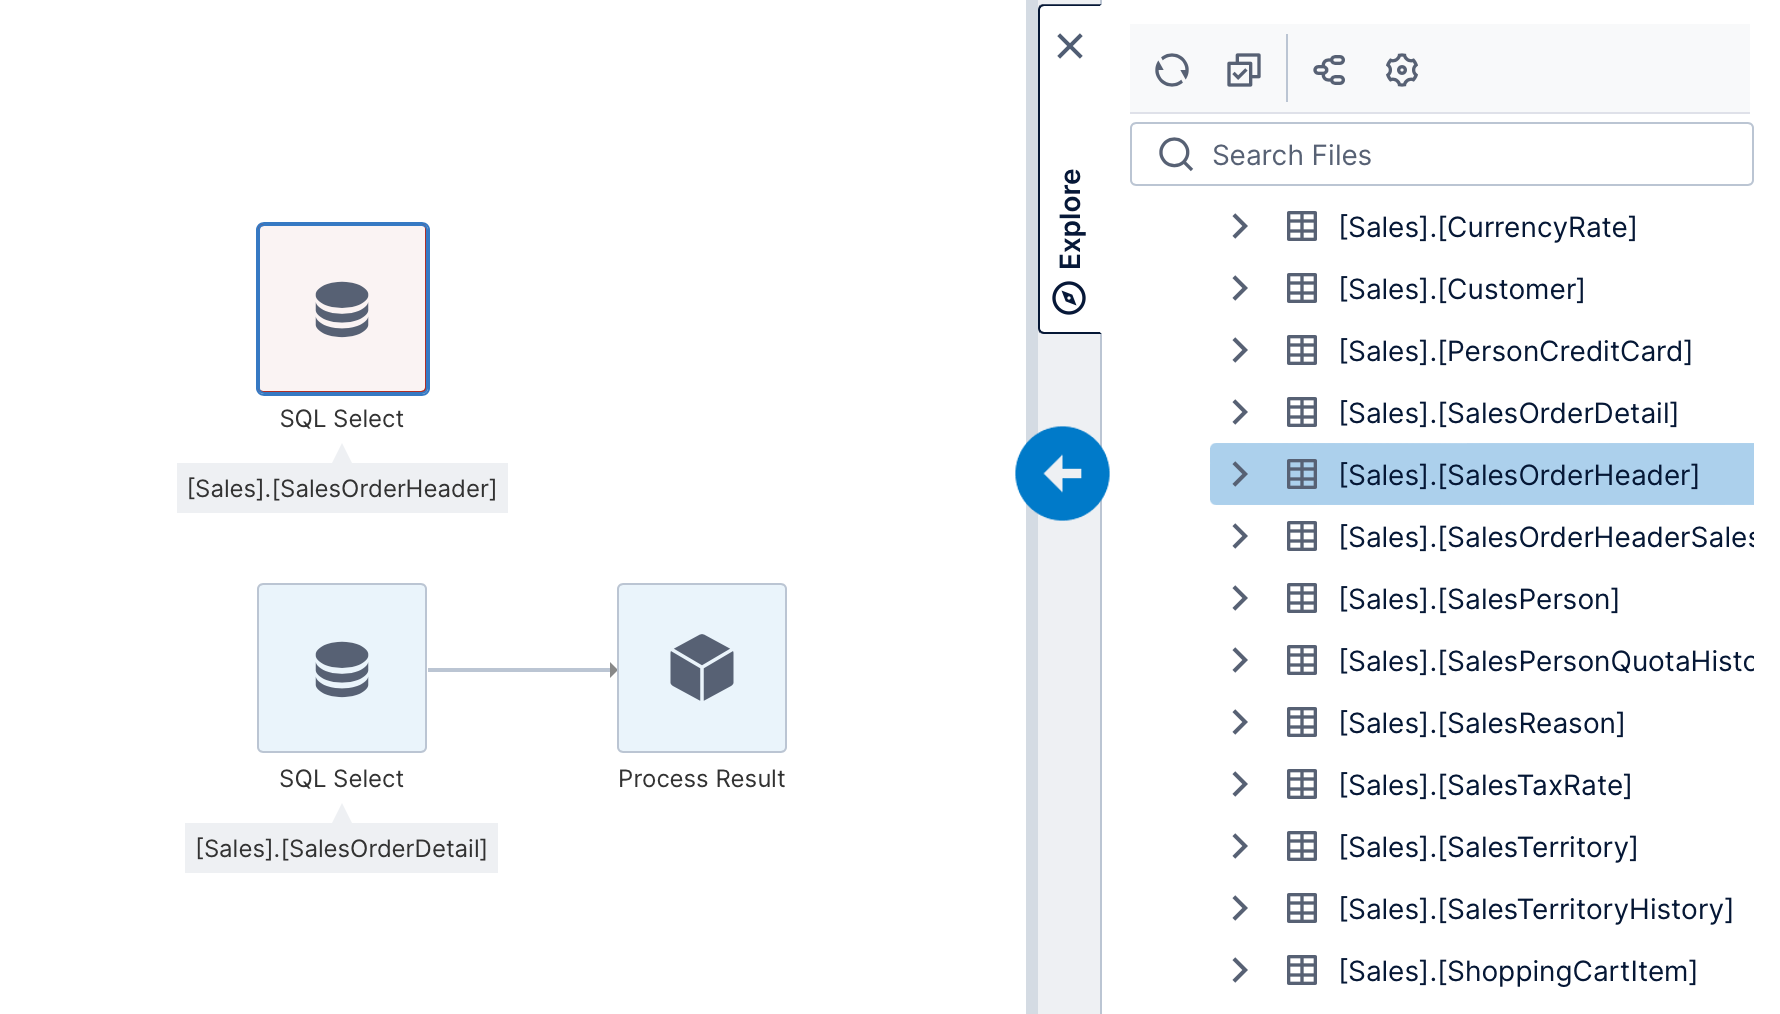
Task: Expand the [Sales].[SalesPerson] table
Action: [x=1240, y=599]
